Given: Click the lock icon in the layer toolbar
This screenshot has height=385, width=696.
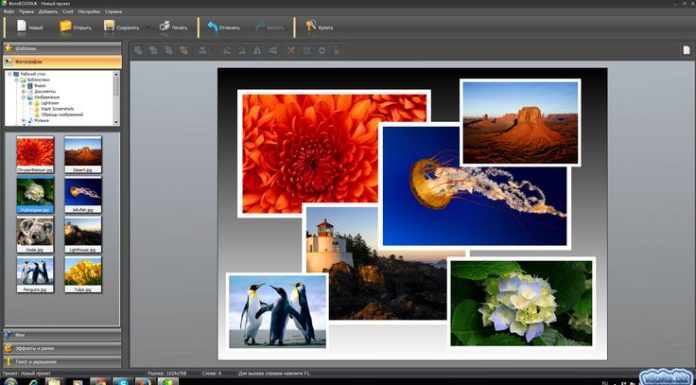Looking at the screenshot, I should point(336,50).
